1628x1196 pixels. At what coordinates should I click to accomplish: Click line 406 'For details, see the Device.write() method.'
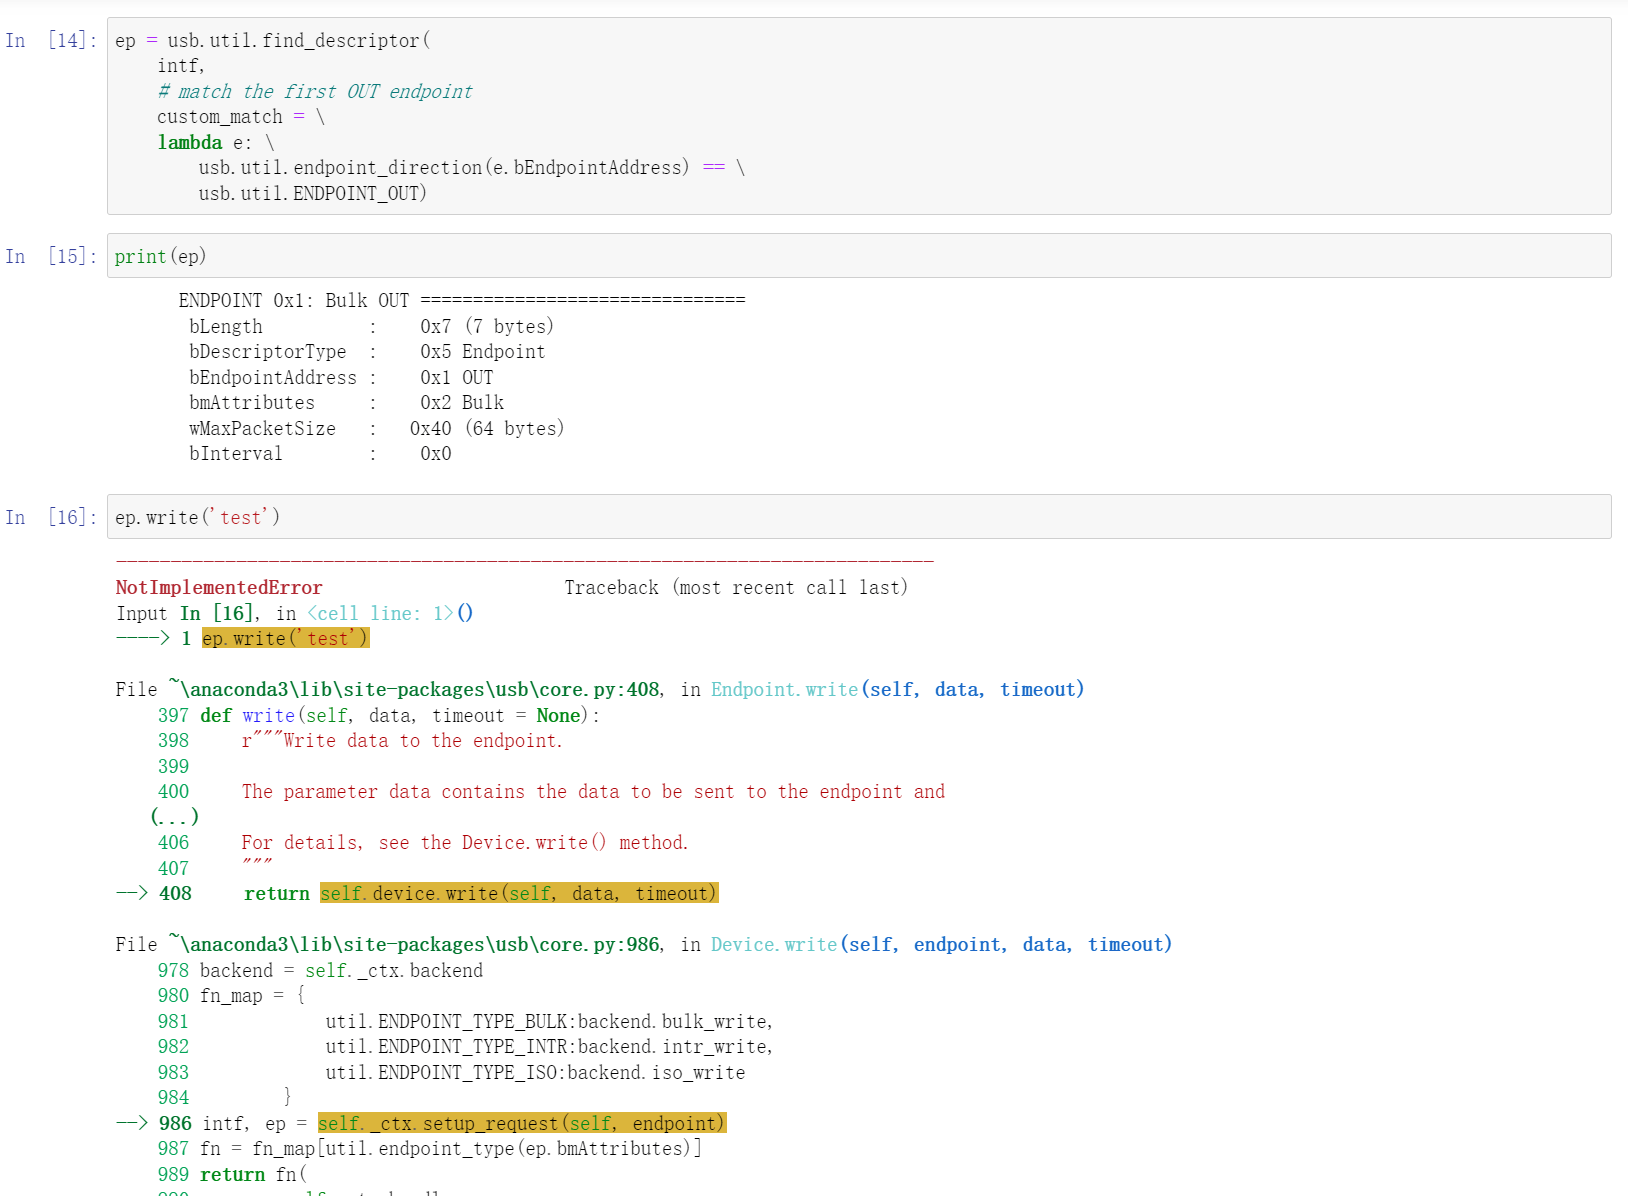tap(423, 842)
